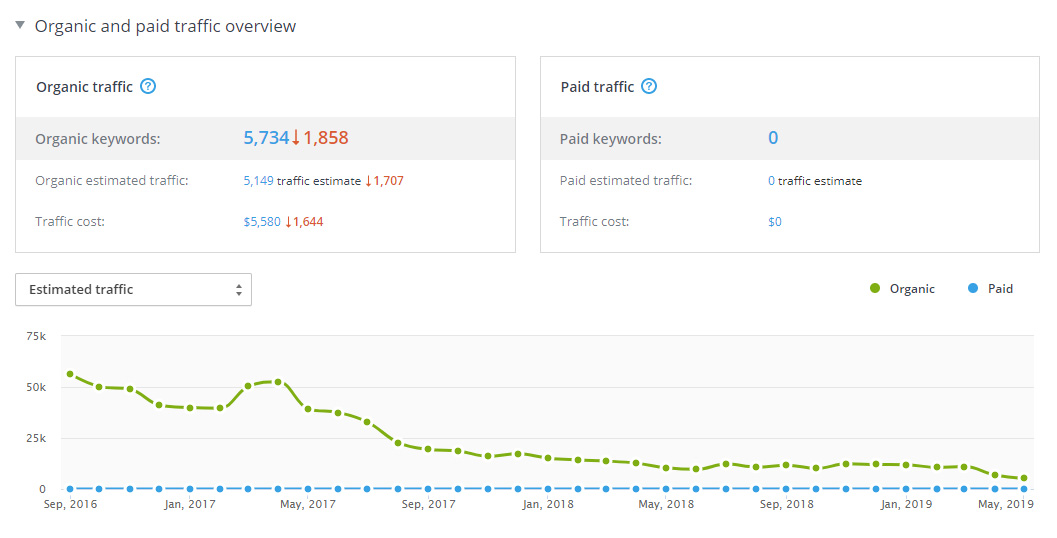
Task: Open the 5,734 organic keywords link
Action: (266, 138)
